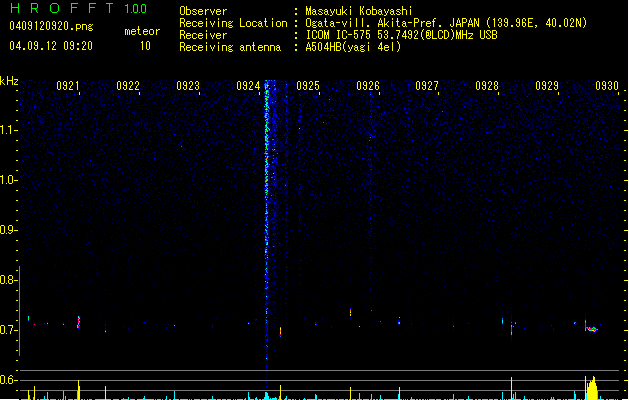Click the kHz axis unit label

coord(9,81)
